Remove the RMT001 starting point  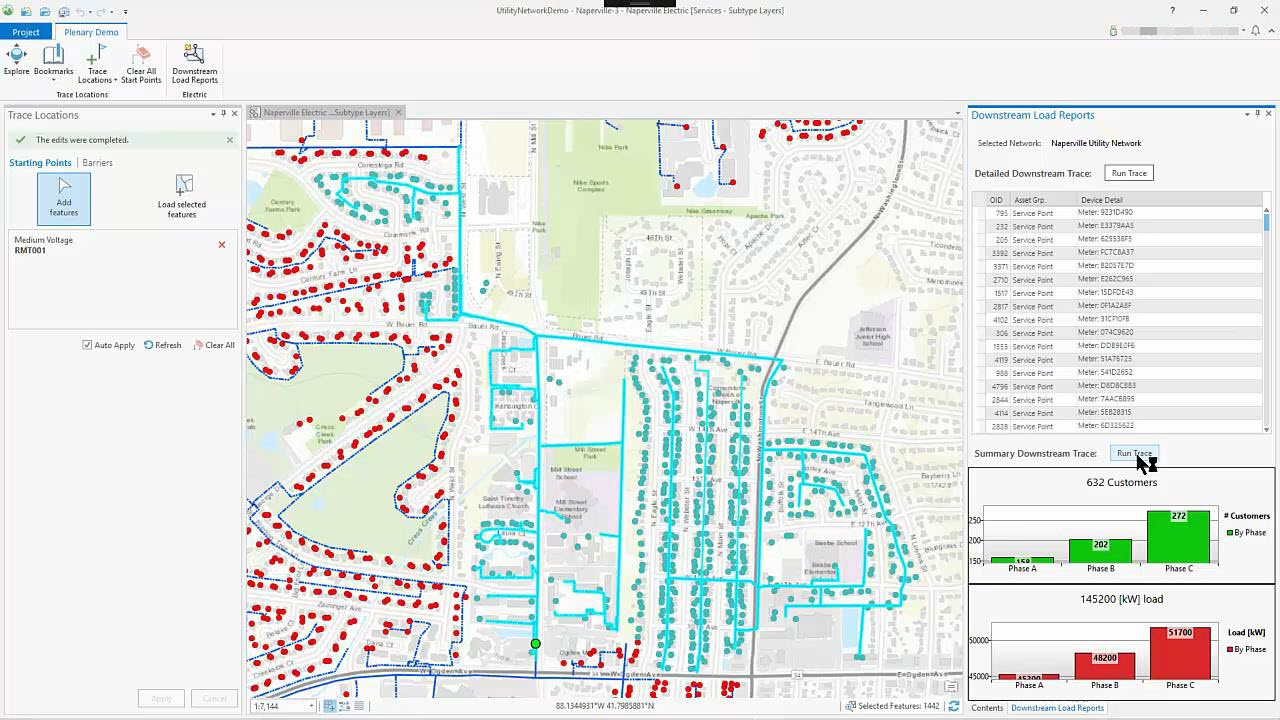point(222,245)
